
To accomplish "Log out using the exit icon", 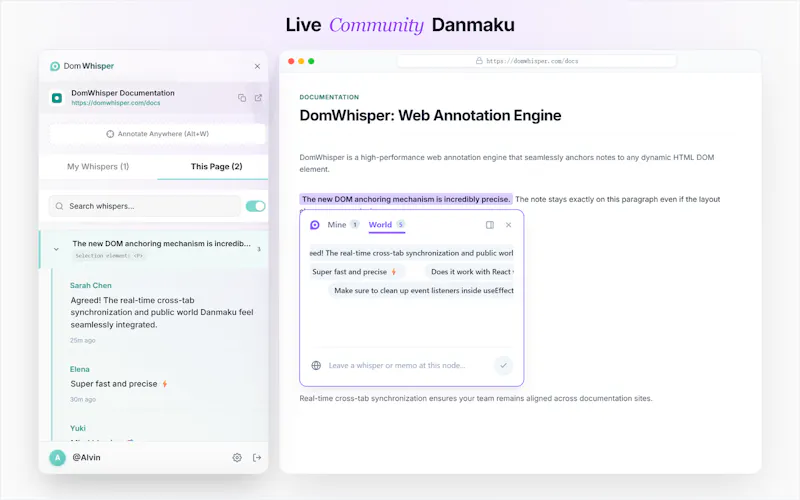I will [x=257, y=458].
